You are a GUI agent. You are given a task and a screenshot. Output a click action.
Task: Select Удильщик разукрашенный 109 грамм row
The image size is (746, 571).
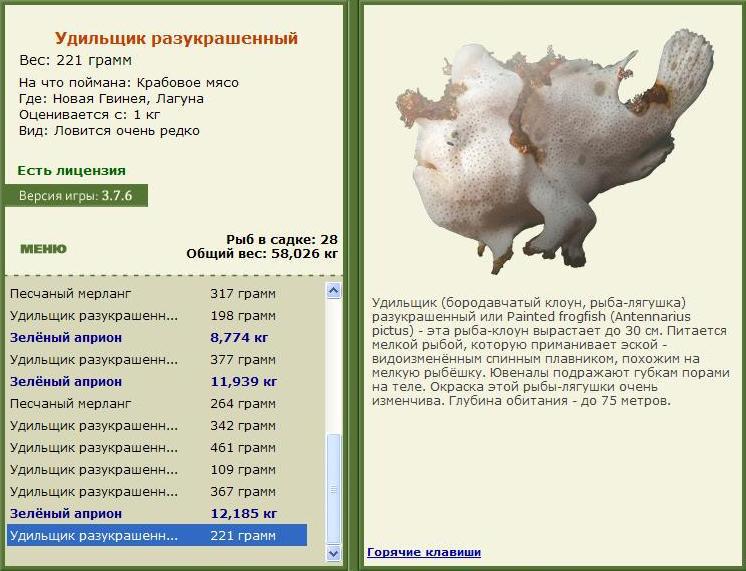click(x=157, y=470)
